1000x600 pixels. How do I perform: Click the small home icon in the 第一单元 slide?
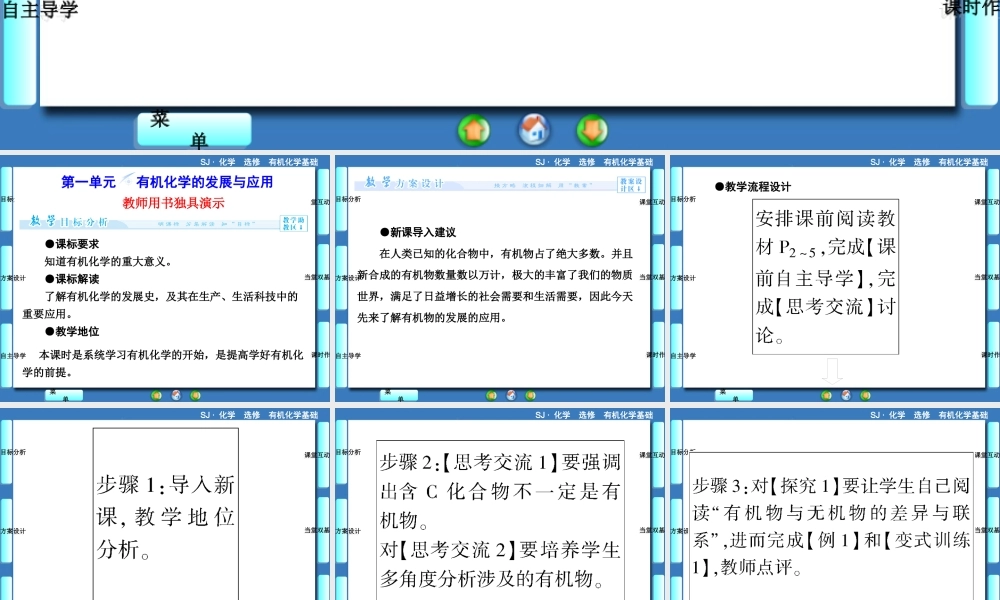click(x=176, y=395)
